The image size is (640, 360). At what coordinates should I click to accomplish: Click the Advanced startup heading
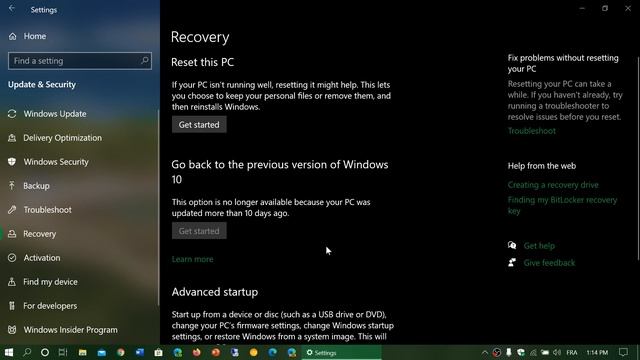[x=215, y=292]
